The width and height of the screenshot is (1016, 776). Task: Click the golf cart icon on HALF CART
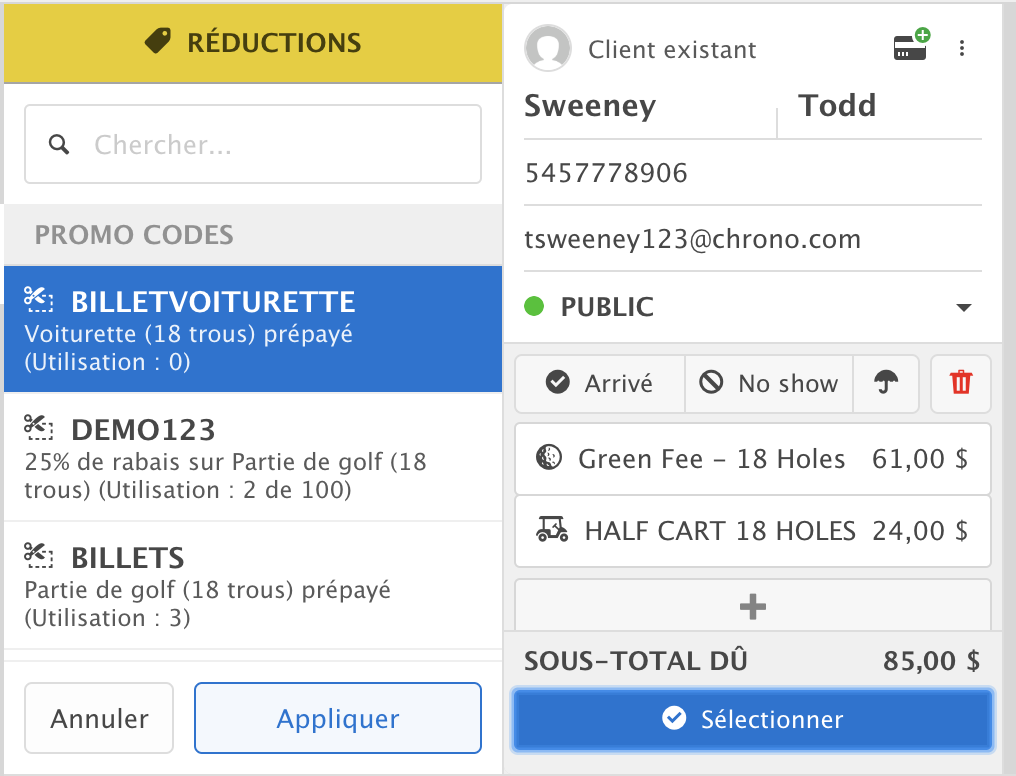pyautogui.click(x=549, y=530)
